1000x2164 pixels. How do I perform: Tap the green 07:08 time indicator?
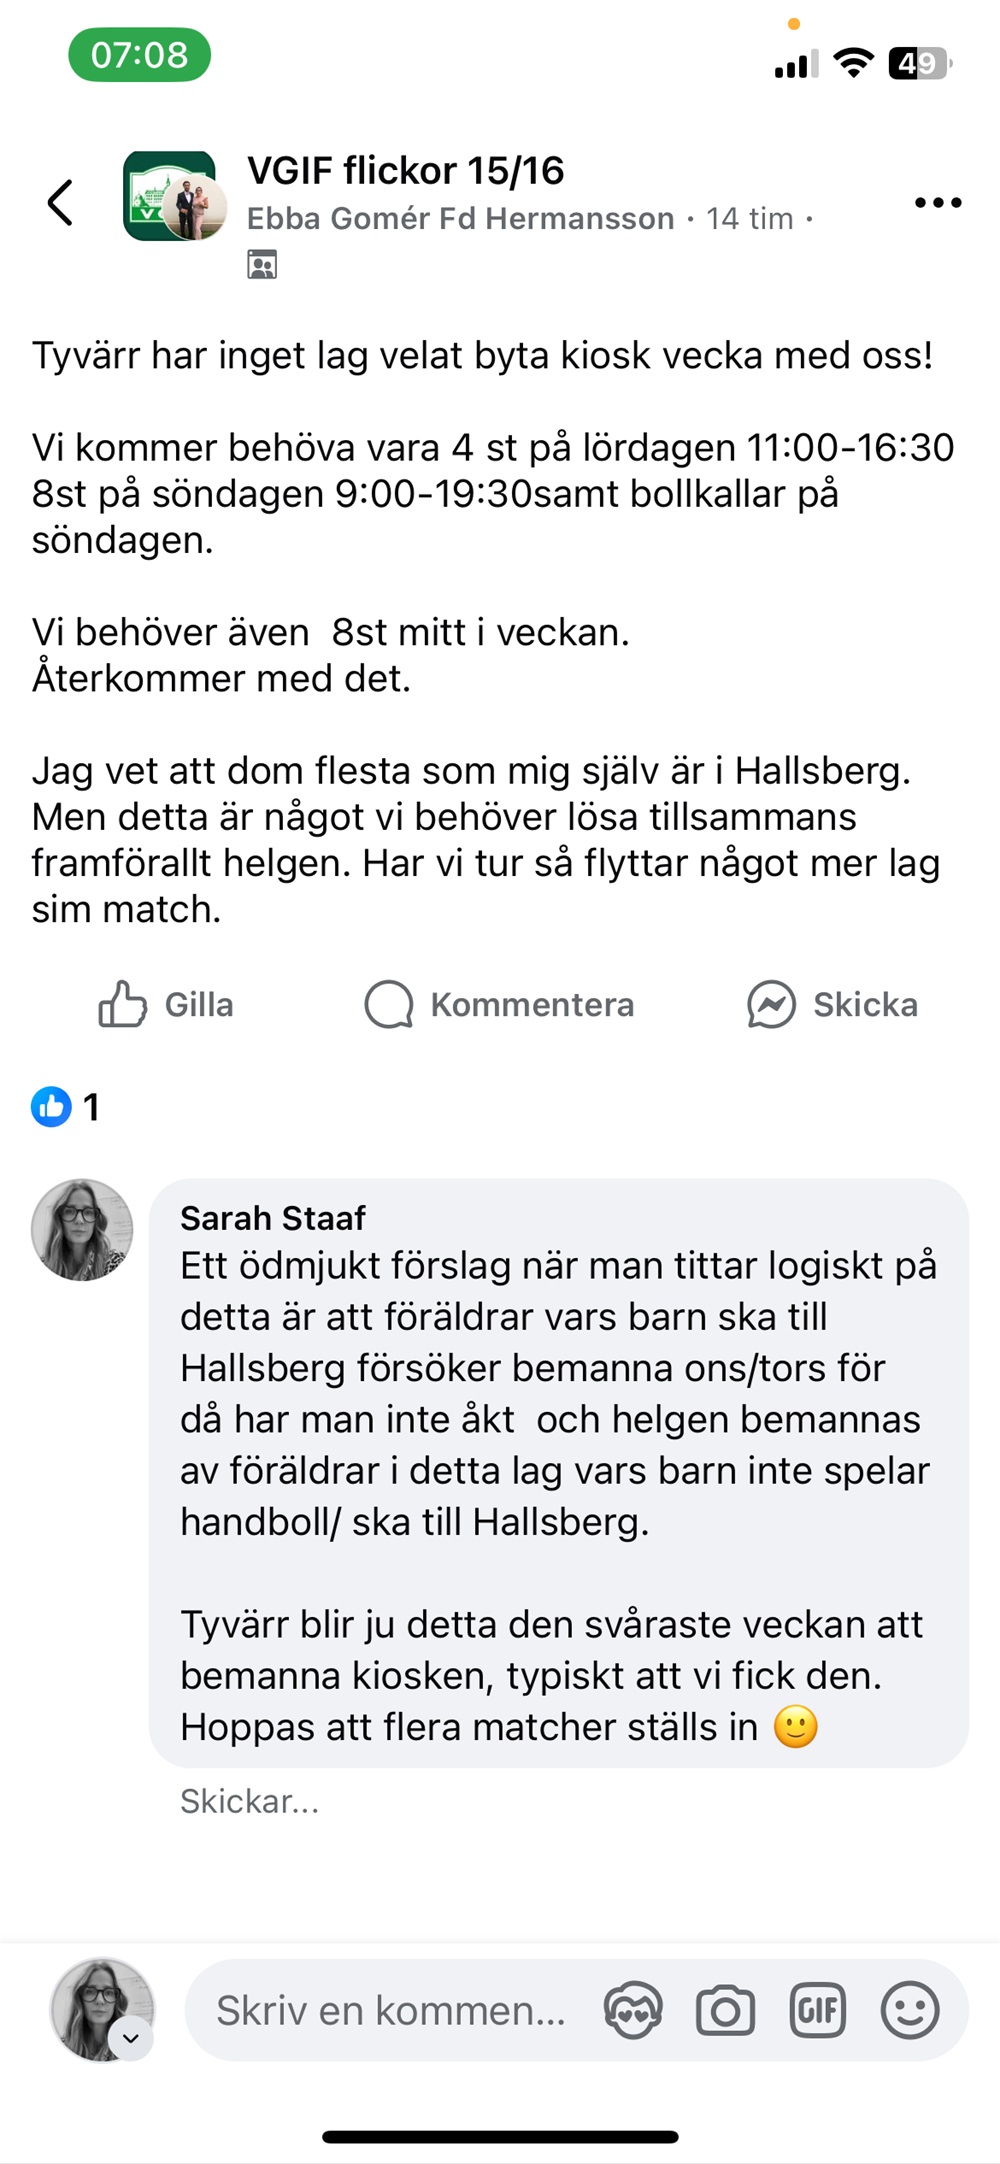point(139,55)
